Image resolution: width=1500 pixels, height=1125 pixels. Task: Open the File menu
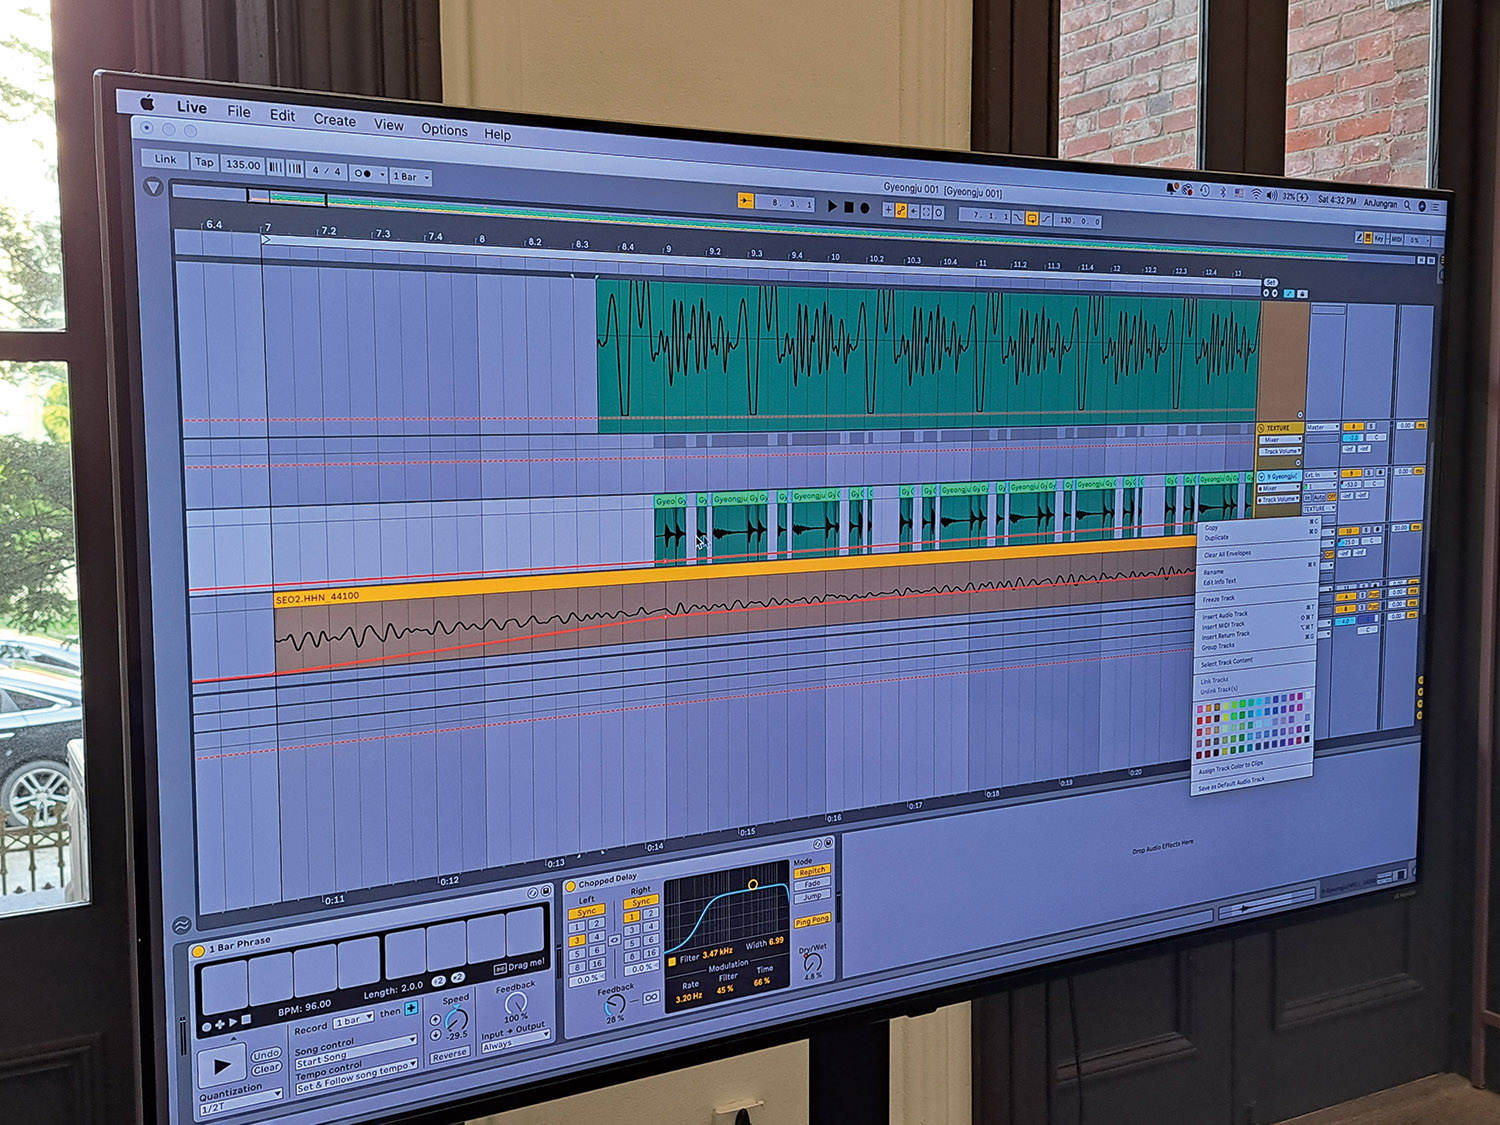click(x=239, y=111)
